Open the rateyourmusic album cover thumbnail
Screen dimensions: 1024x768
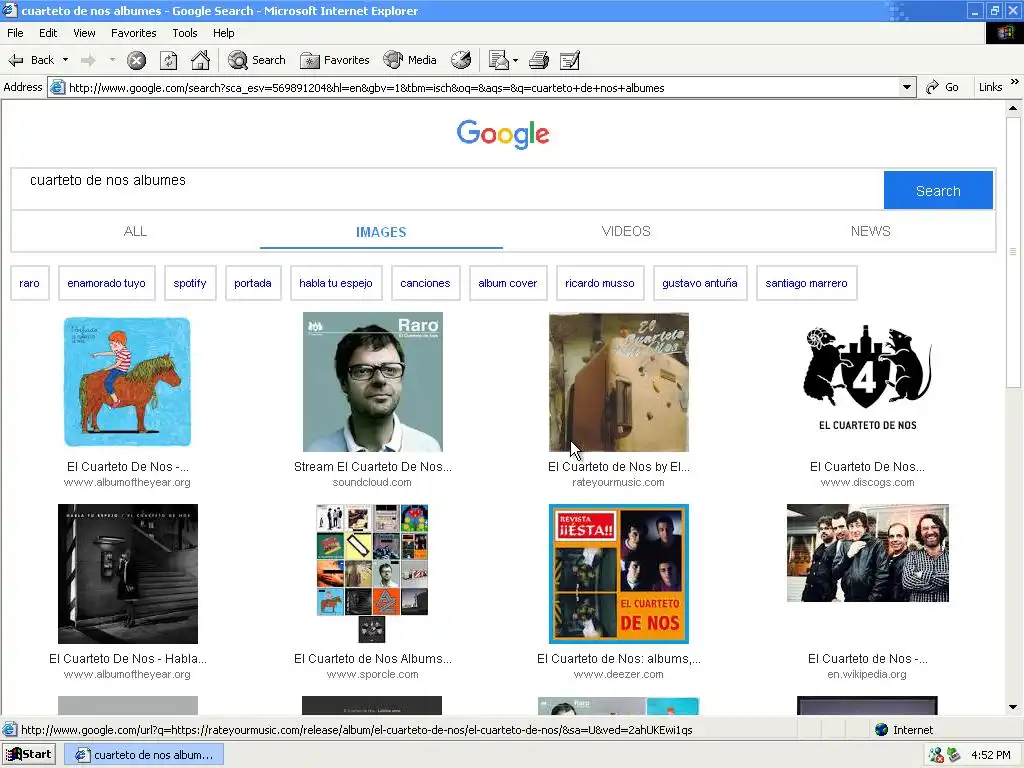tap(618, 382)
